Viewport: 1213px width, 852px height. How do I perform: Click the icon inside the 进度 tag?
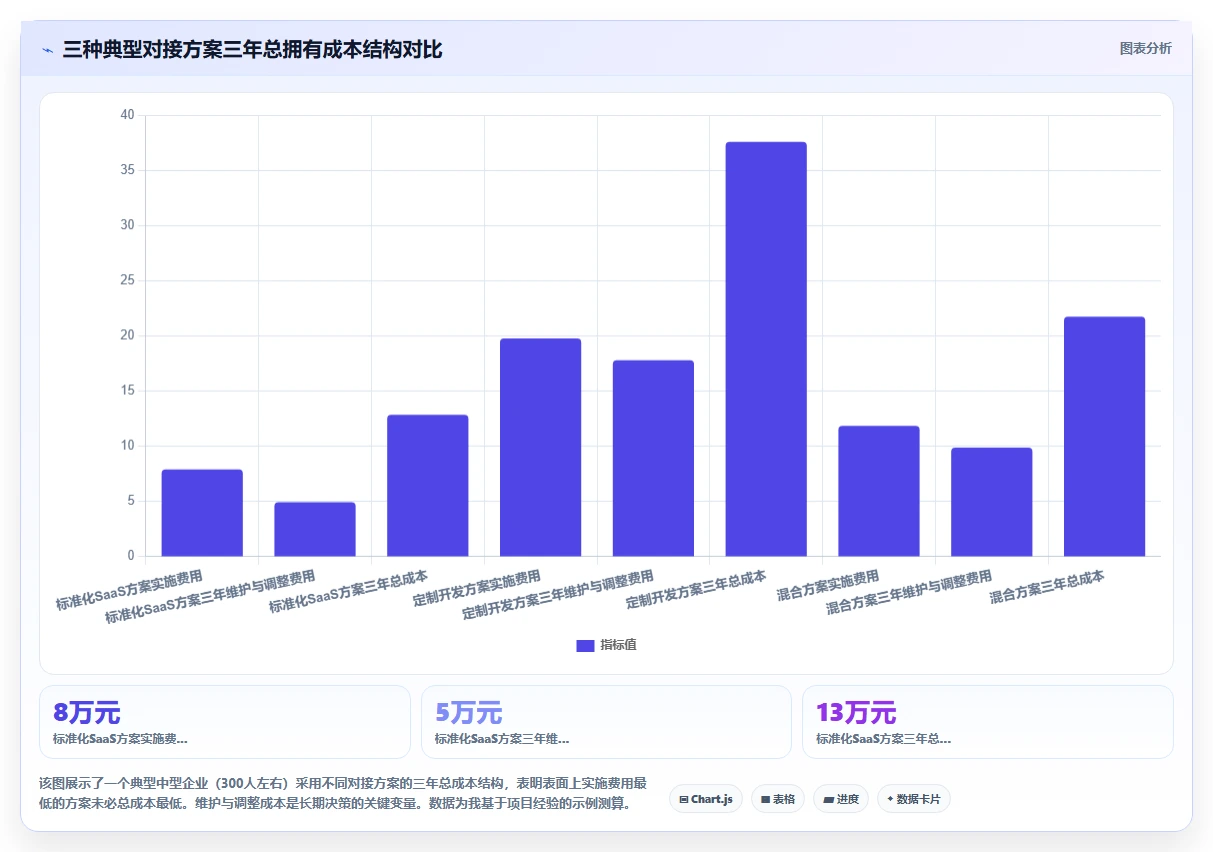829,799
